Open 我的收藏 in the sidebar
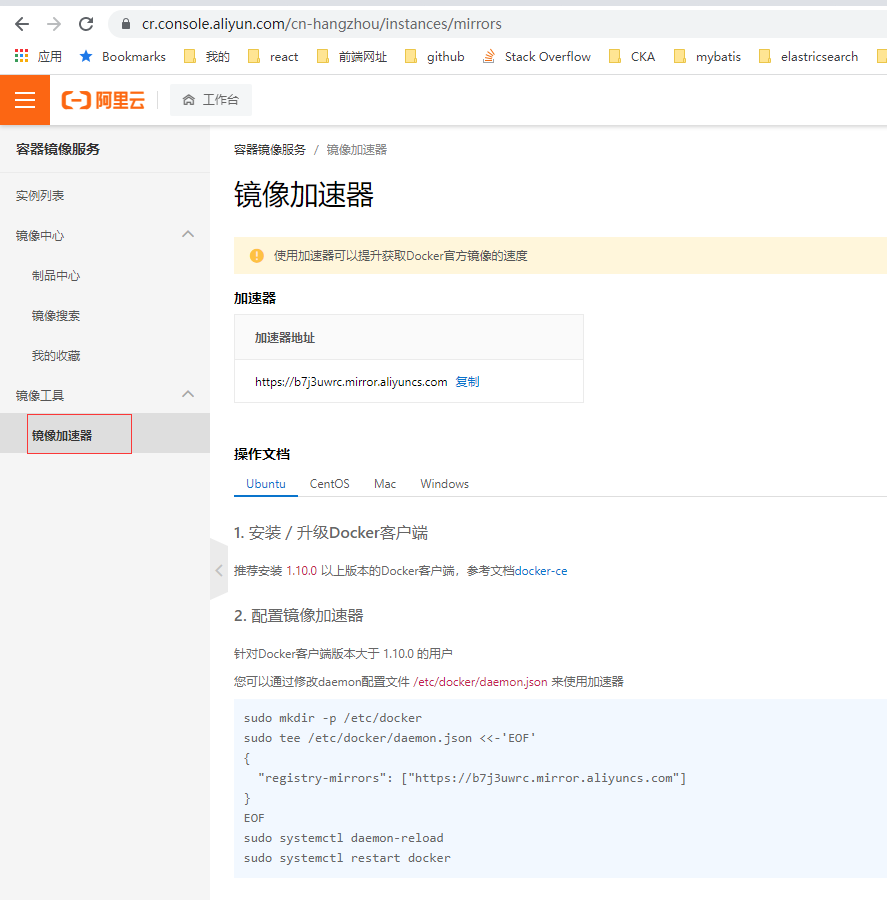 [56, 356]
